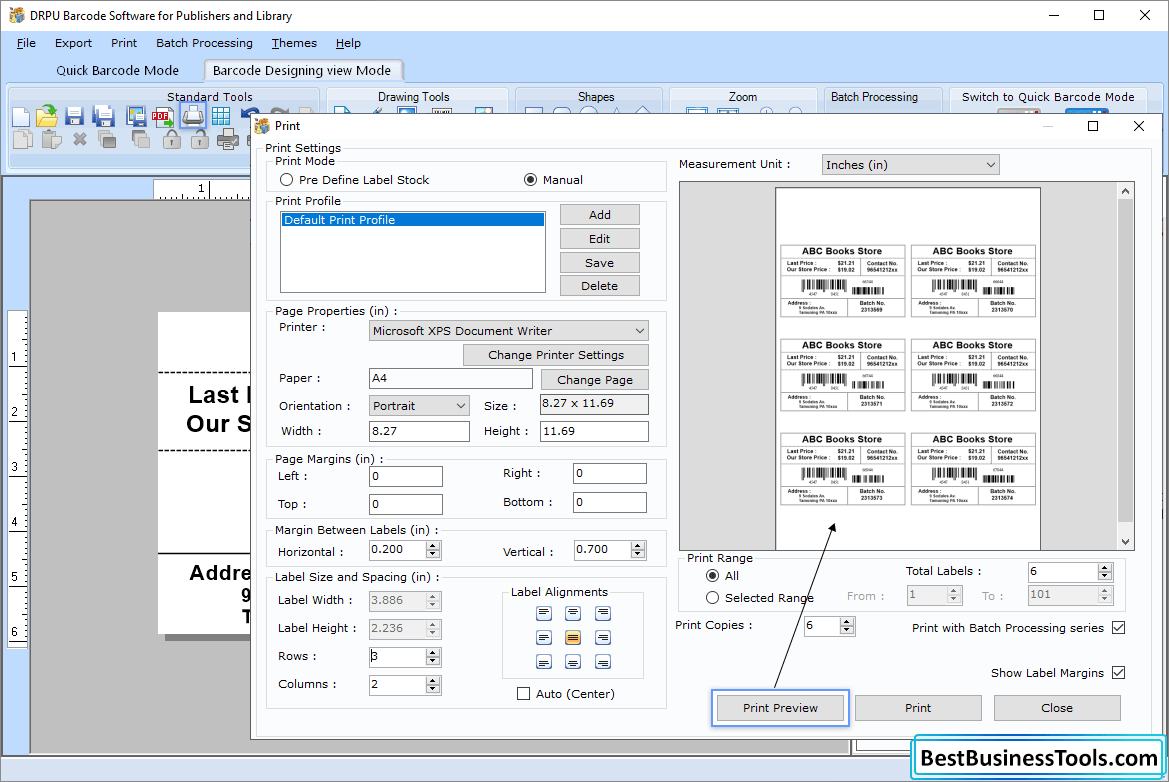Select the top-left label alignment icon

click(x=544, y=613)
